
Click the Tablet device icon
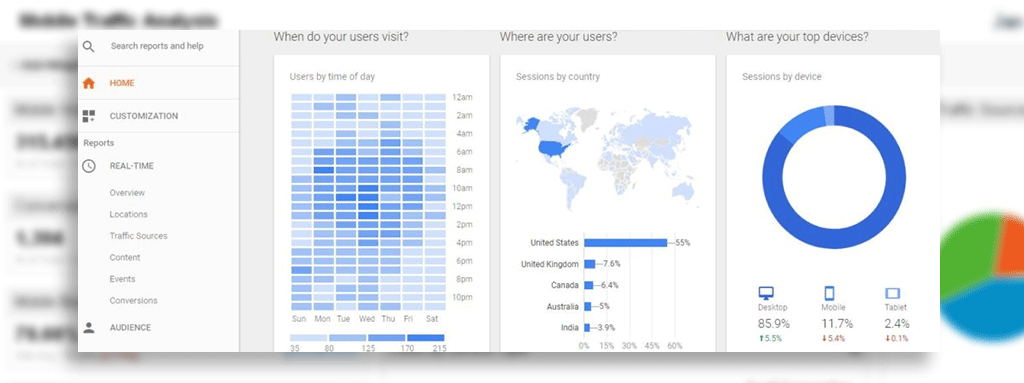click(892, 293)
